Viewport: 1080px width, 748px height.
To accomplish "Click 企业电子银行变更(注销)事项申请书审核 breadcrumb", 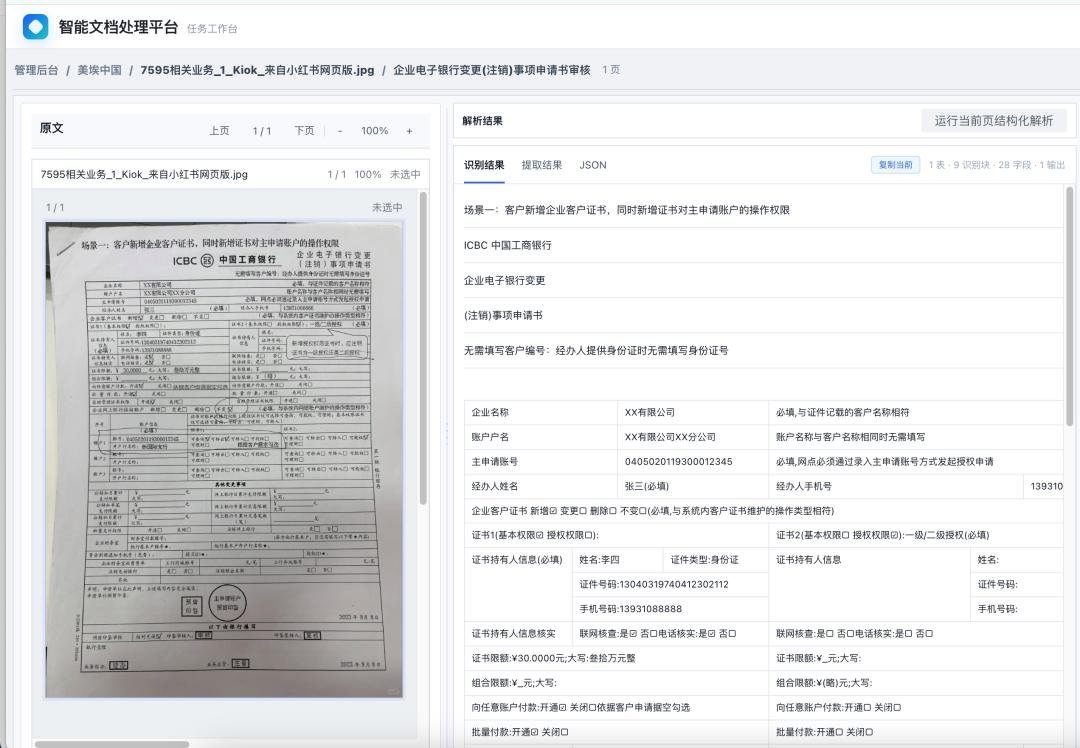I will [x=492, y=70].
